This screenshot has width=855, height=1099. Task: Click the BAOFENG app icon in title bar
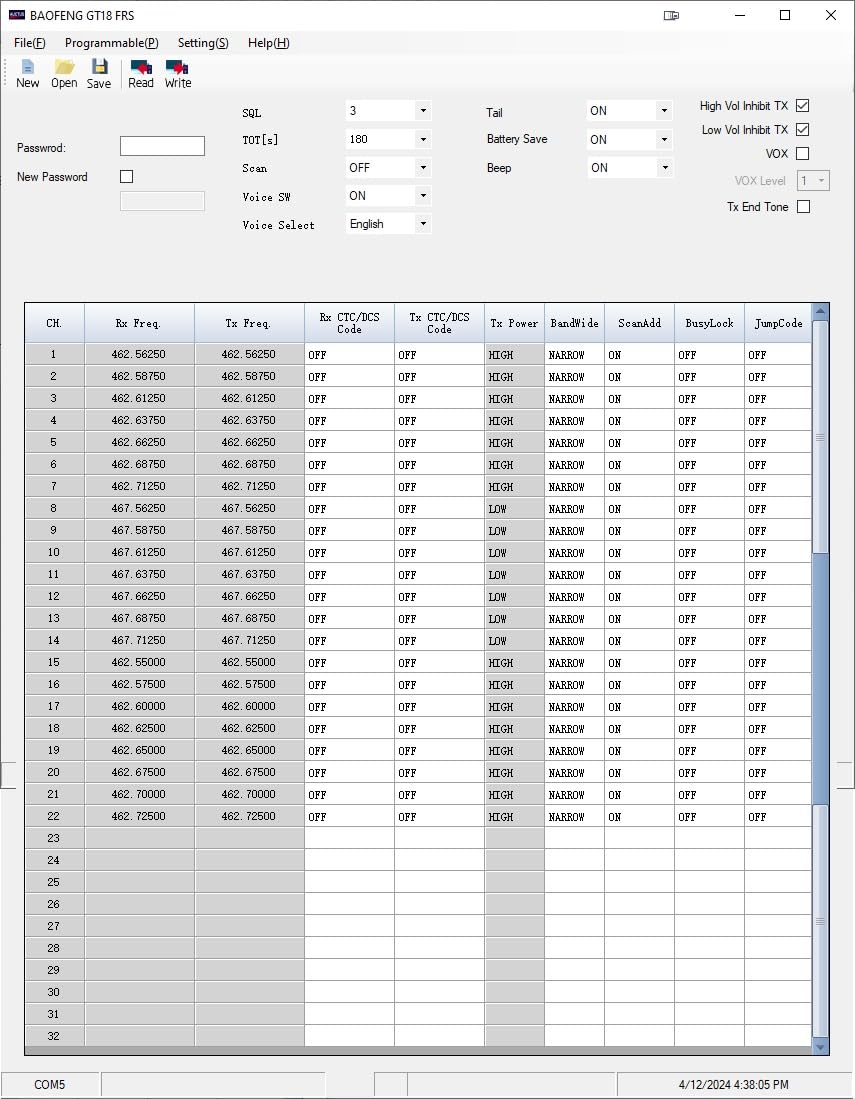(x=16, y=15)
